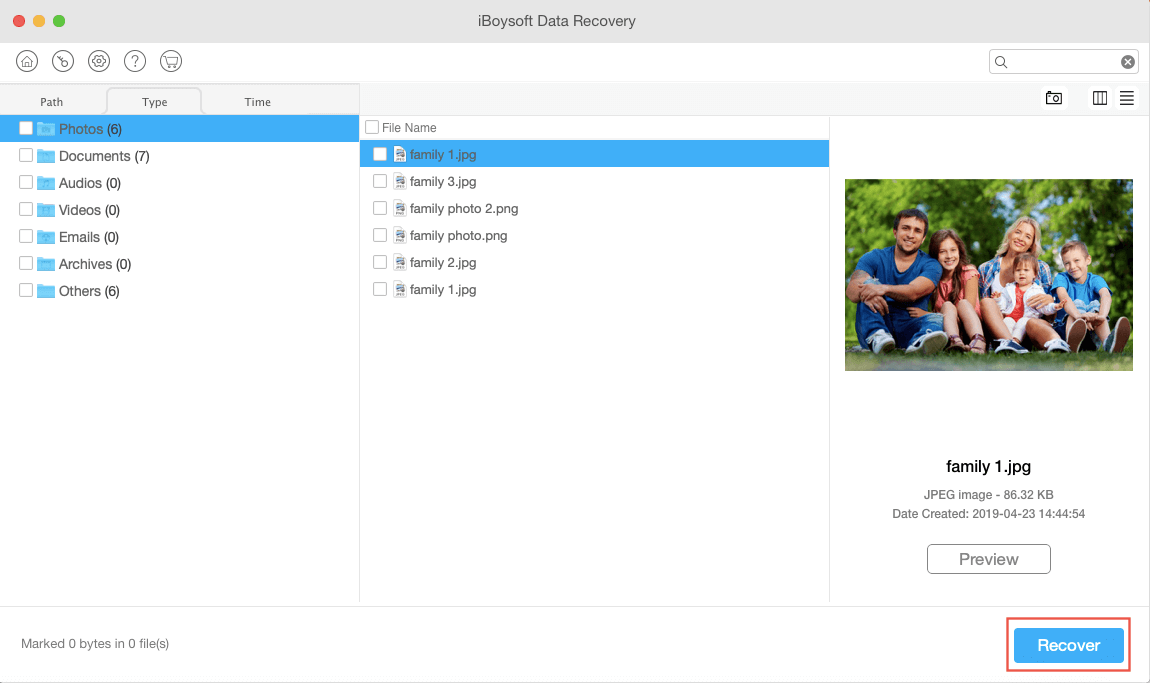Click the Help question mark icon
1150x683 pixels.
click(x=135, y=61)
